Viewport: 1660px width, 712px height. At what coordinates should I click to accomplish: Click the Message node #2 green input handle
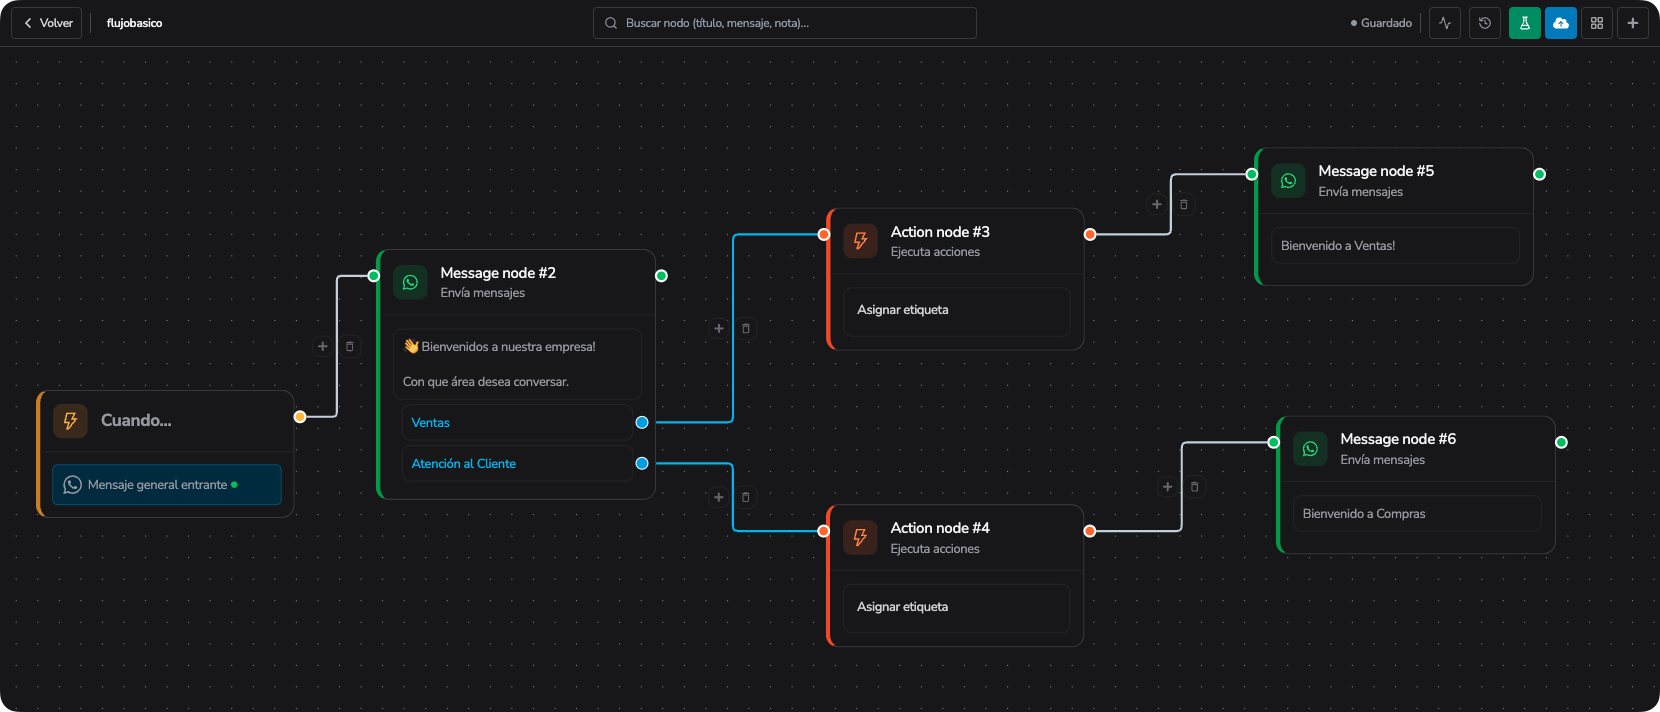pyautogui.click(x=374, y=276)
